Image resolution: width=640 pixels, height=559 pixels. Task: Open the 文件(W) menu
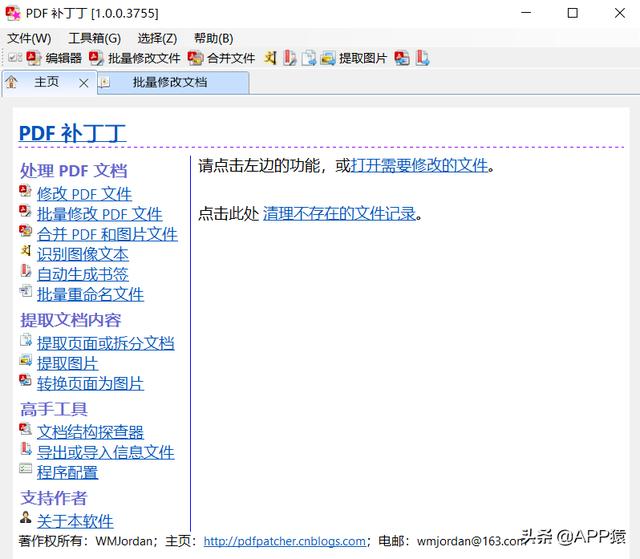point(29,39)
